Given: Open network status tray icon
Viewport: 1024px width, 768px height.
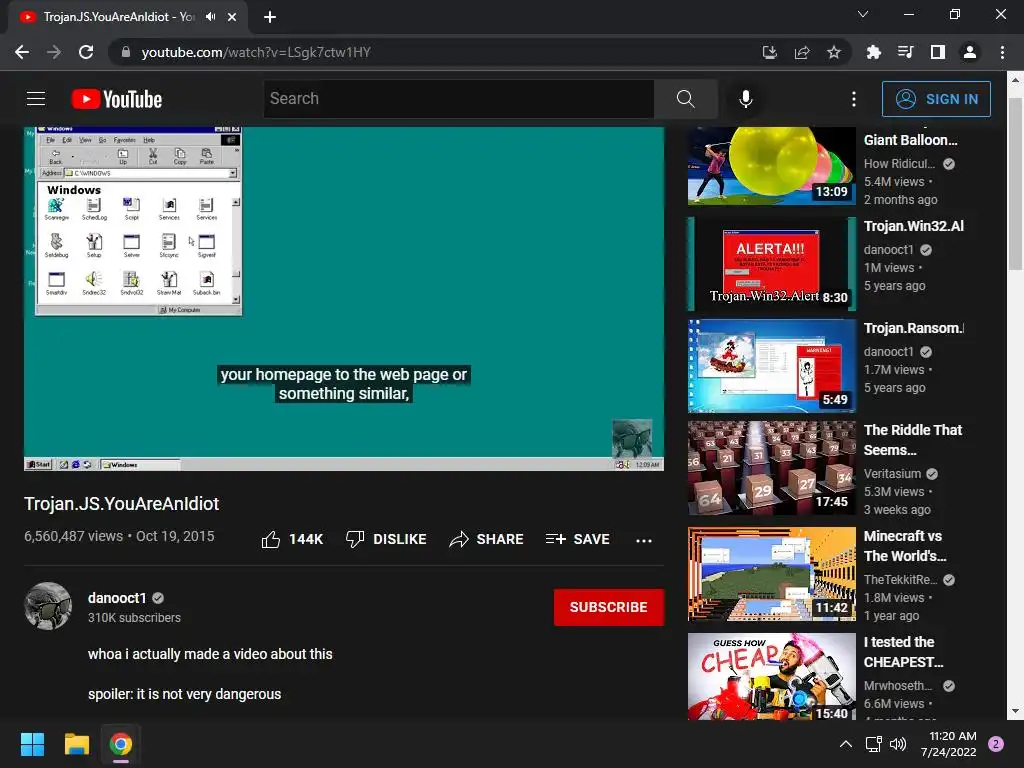Looking at the screenshot, I should click(x=873, y=744).
